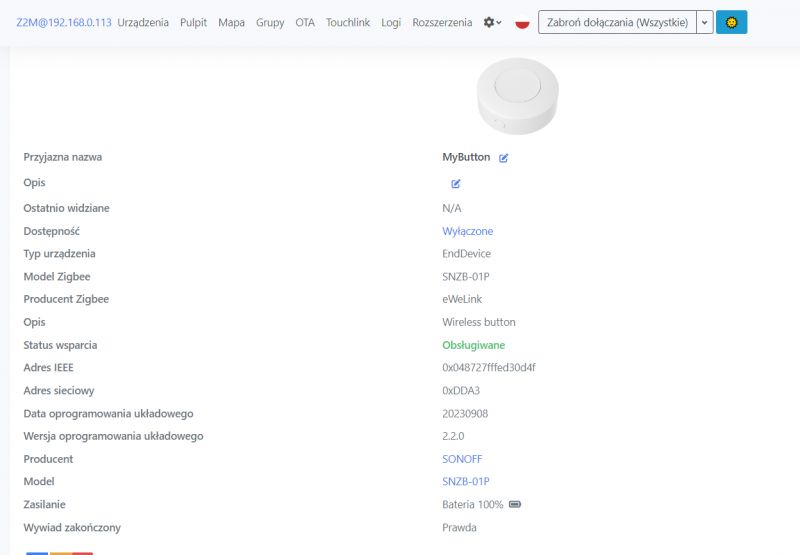Click the Obsługiwane support status link
Image resolution: width=800 pixels, height=555 pixels.
pyautogui.click(x=473, y=345)
